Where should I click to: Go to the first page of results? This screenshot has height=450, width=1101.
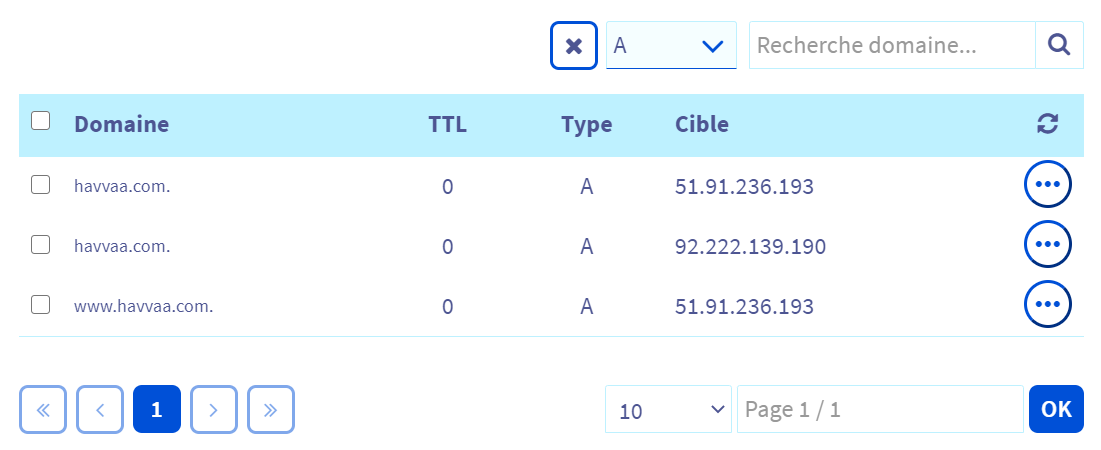[42, 409]
